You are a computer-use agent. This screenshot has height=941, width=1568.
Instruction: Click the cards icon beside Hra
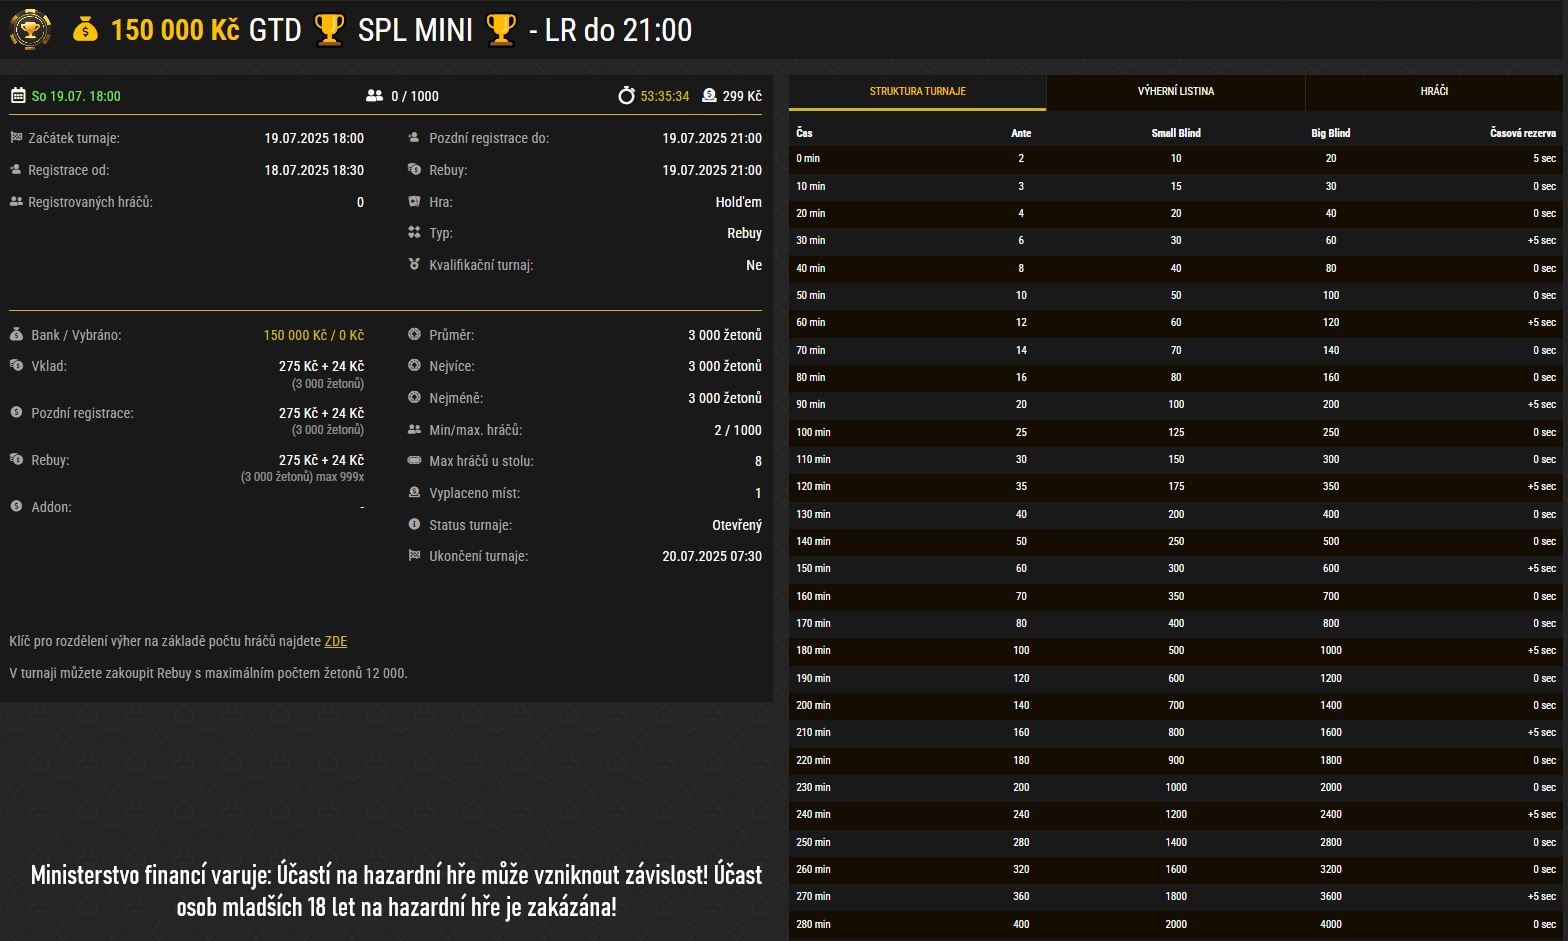414,202
